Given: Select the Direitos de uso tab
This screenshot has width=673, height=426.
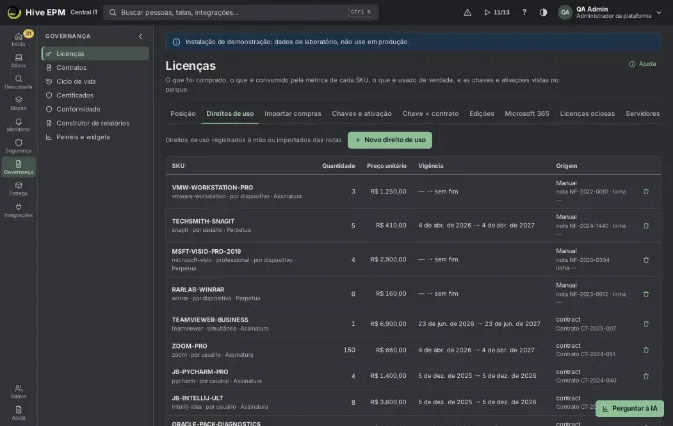Looking at the screenshot, I should pos(230,114).
